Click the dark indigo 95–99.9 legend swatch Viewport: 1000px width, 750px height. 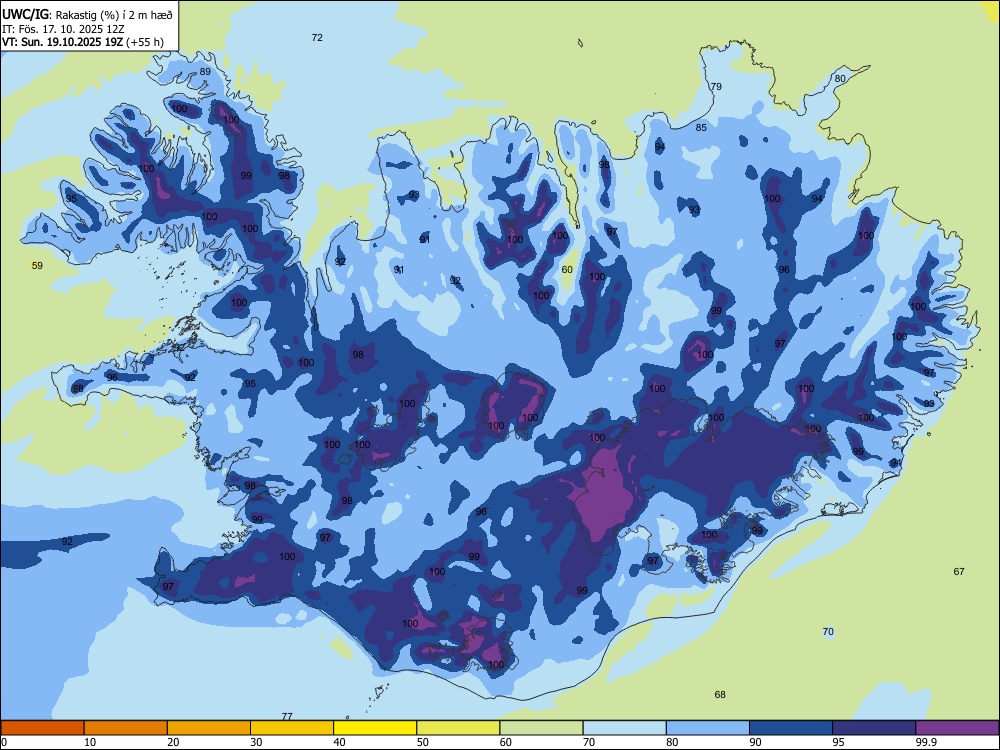pos(874,728)
